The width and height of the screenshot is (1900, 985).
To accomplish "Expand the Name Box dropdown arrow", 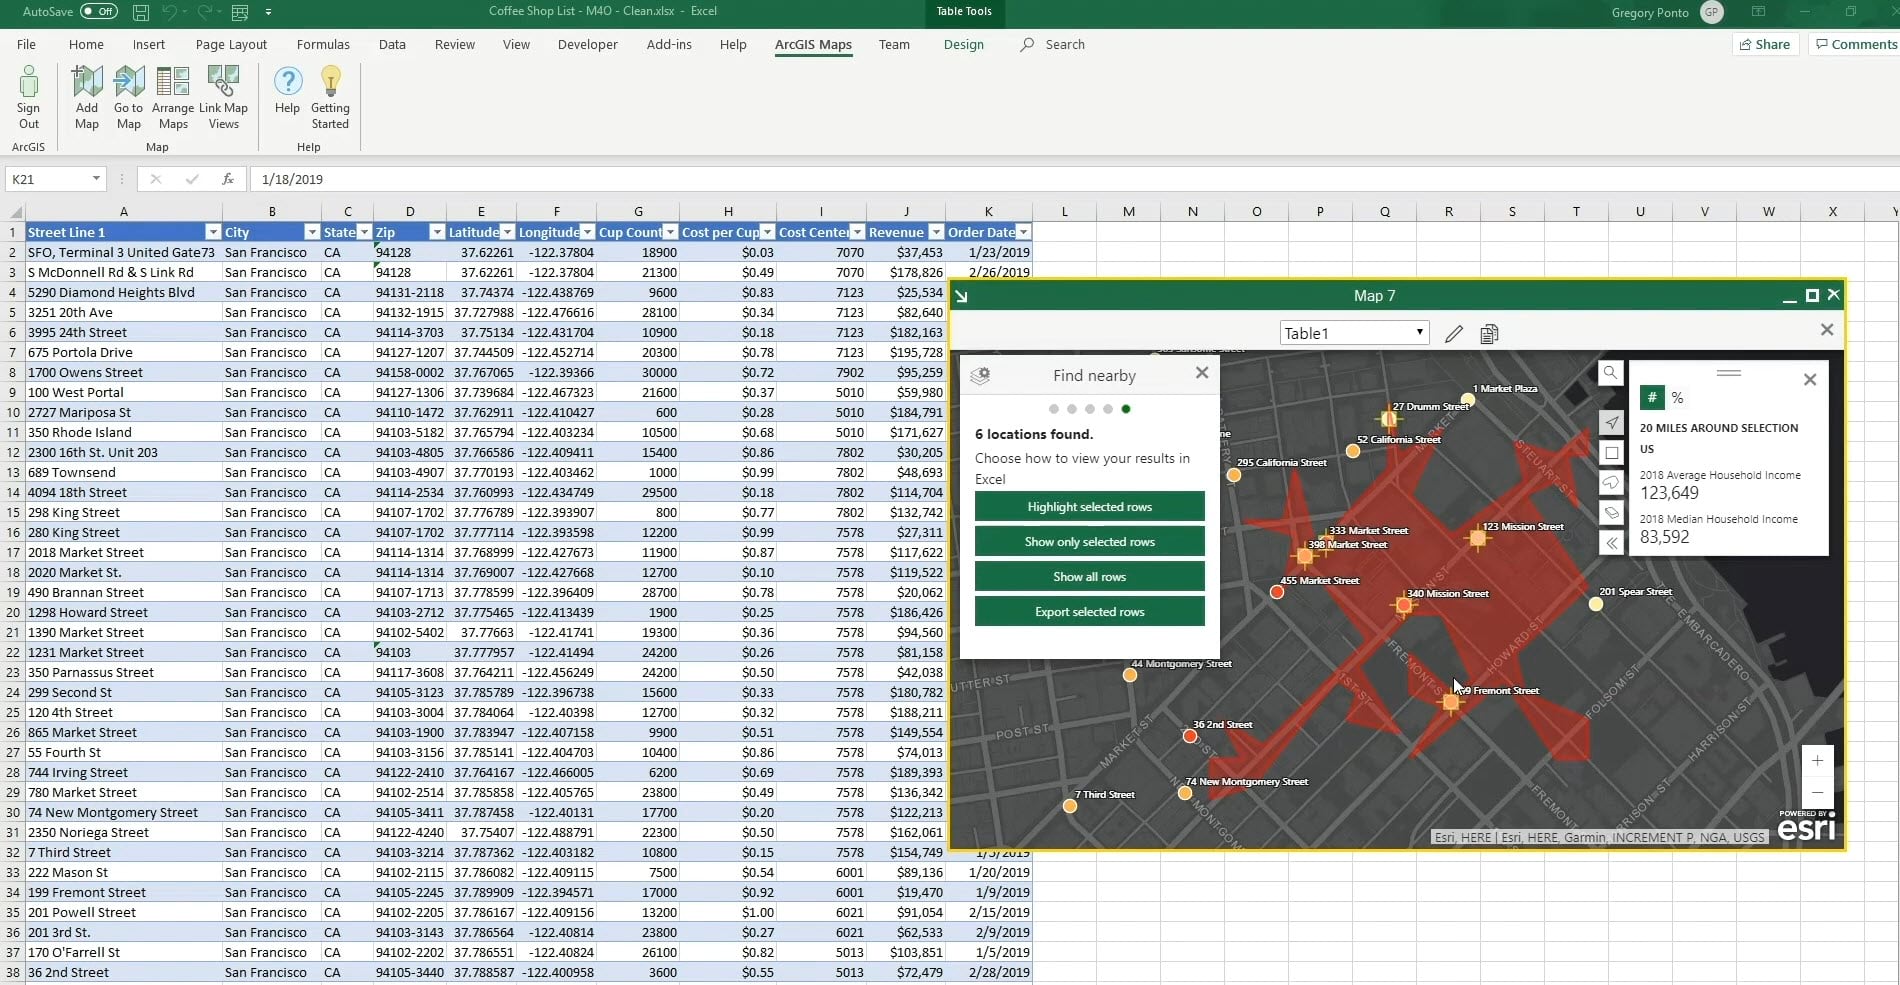I will [x=96, y=179].
